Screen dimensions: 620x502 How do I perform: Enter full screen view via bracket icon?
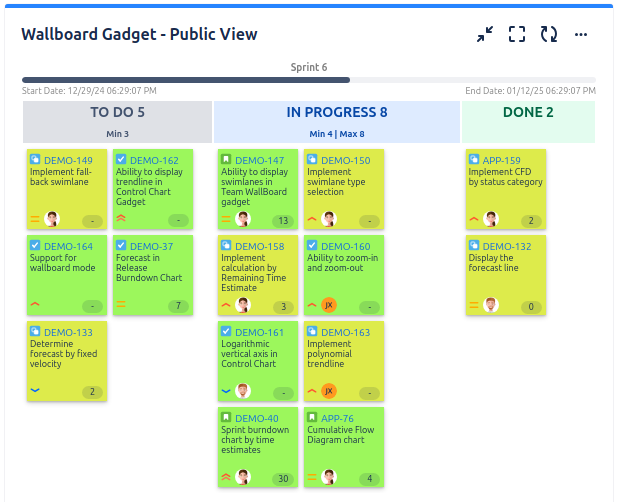click(x=517, y=34)
